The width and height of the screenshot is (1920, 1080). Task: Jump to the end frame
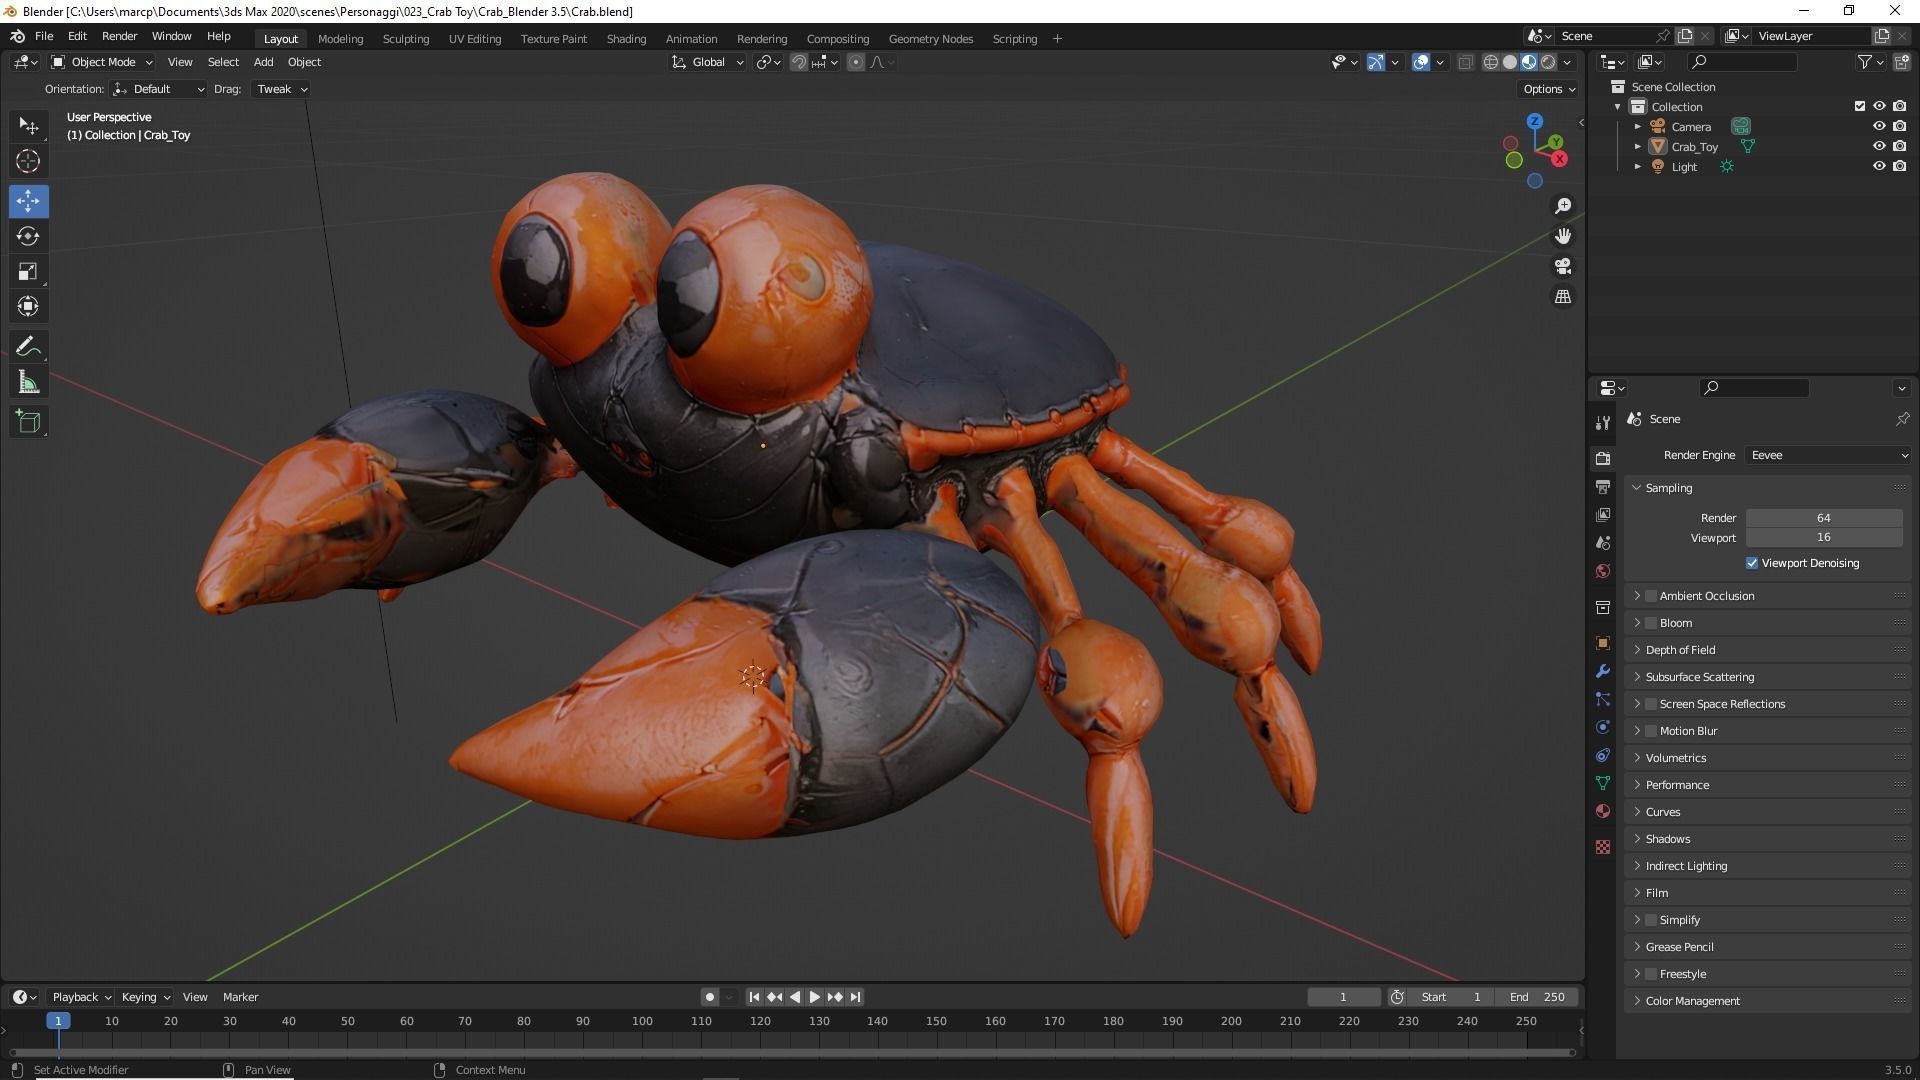tap(855, 997)
